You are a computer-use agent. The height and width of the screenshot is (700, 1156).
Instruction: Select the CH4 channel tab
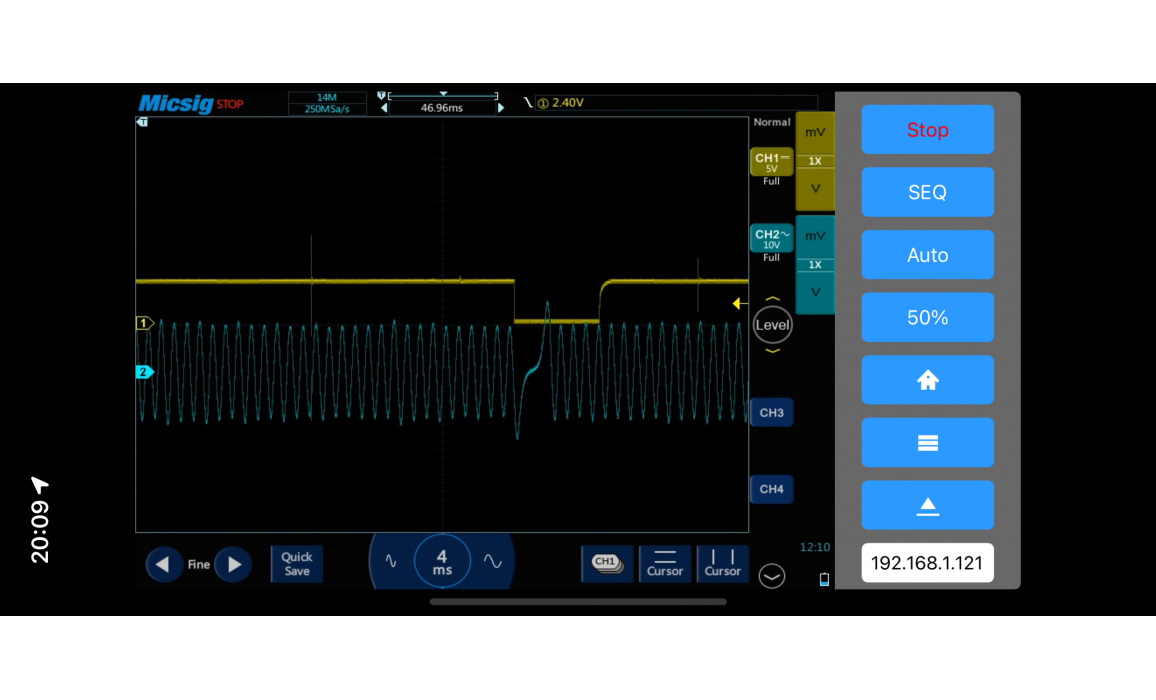771,489
